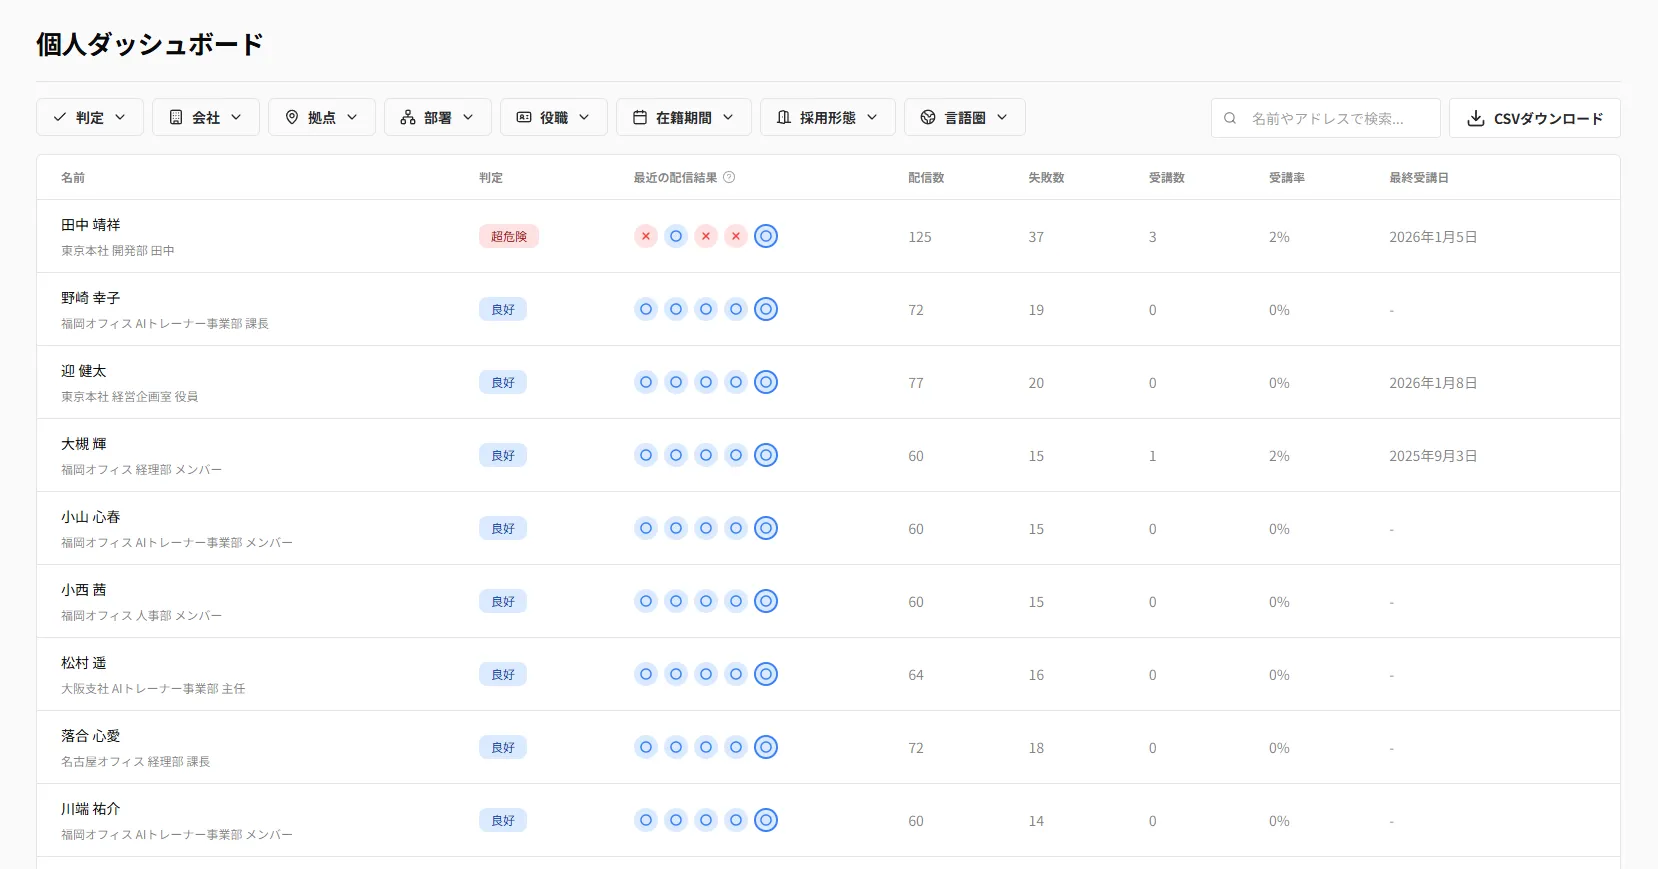Expand the 採用形態 filter dropdown
This screenshot has width=1658, height=869.
coord(827,117)
